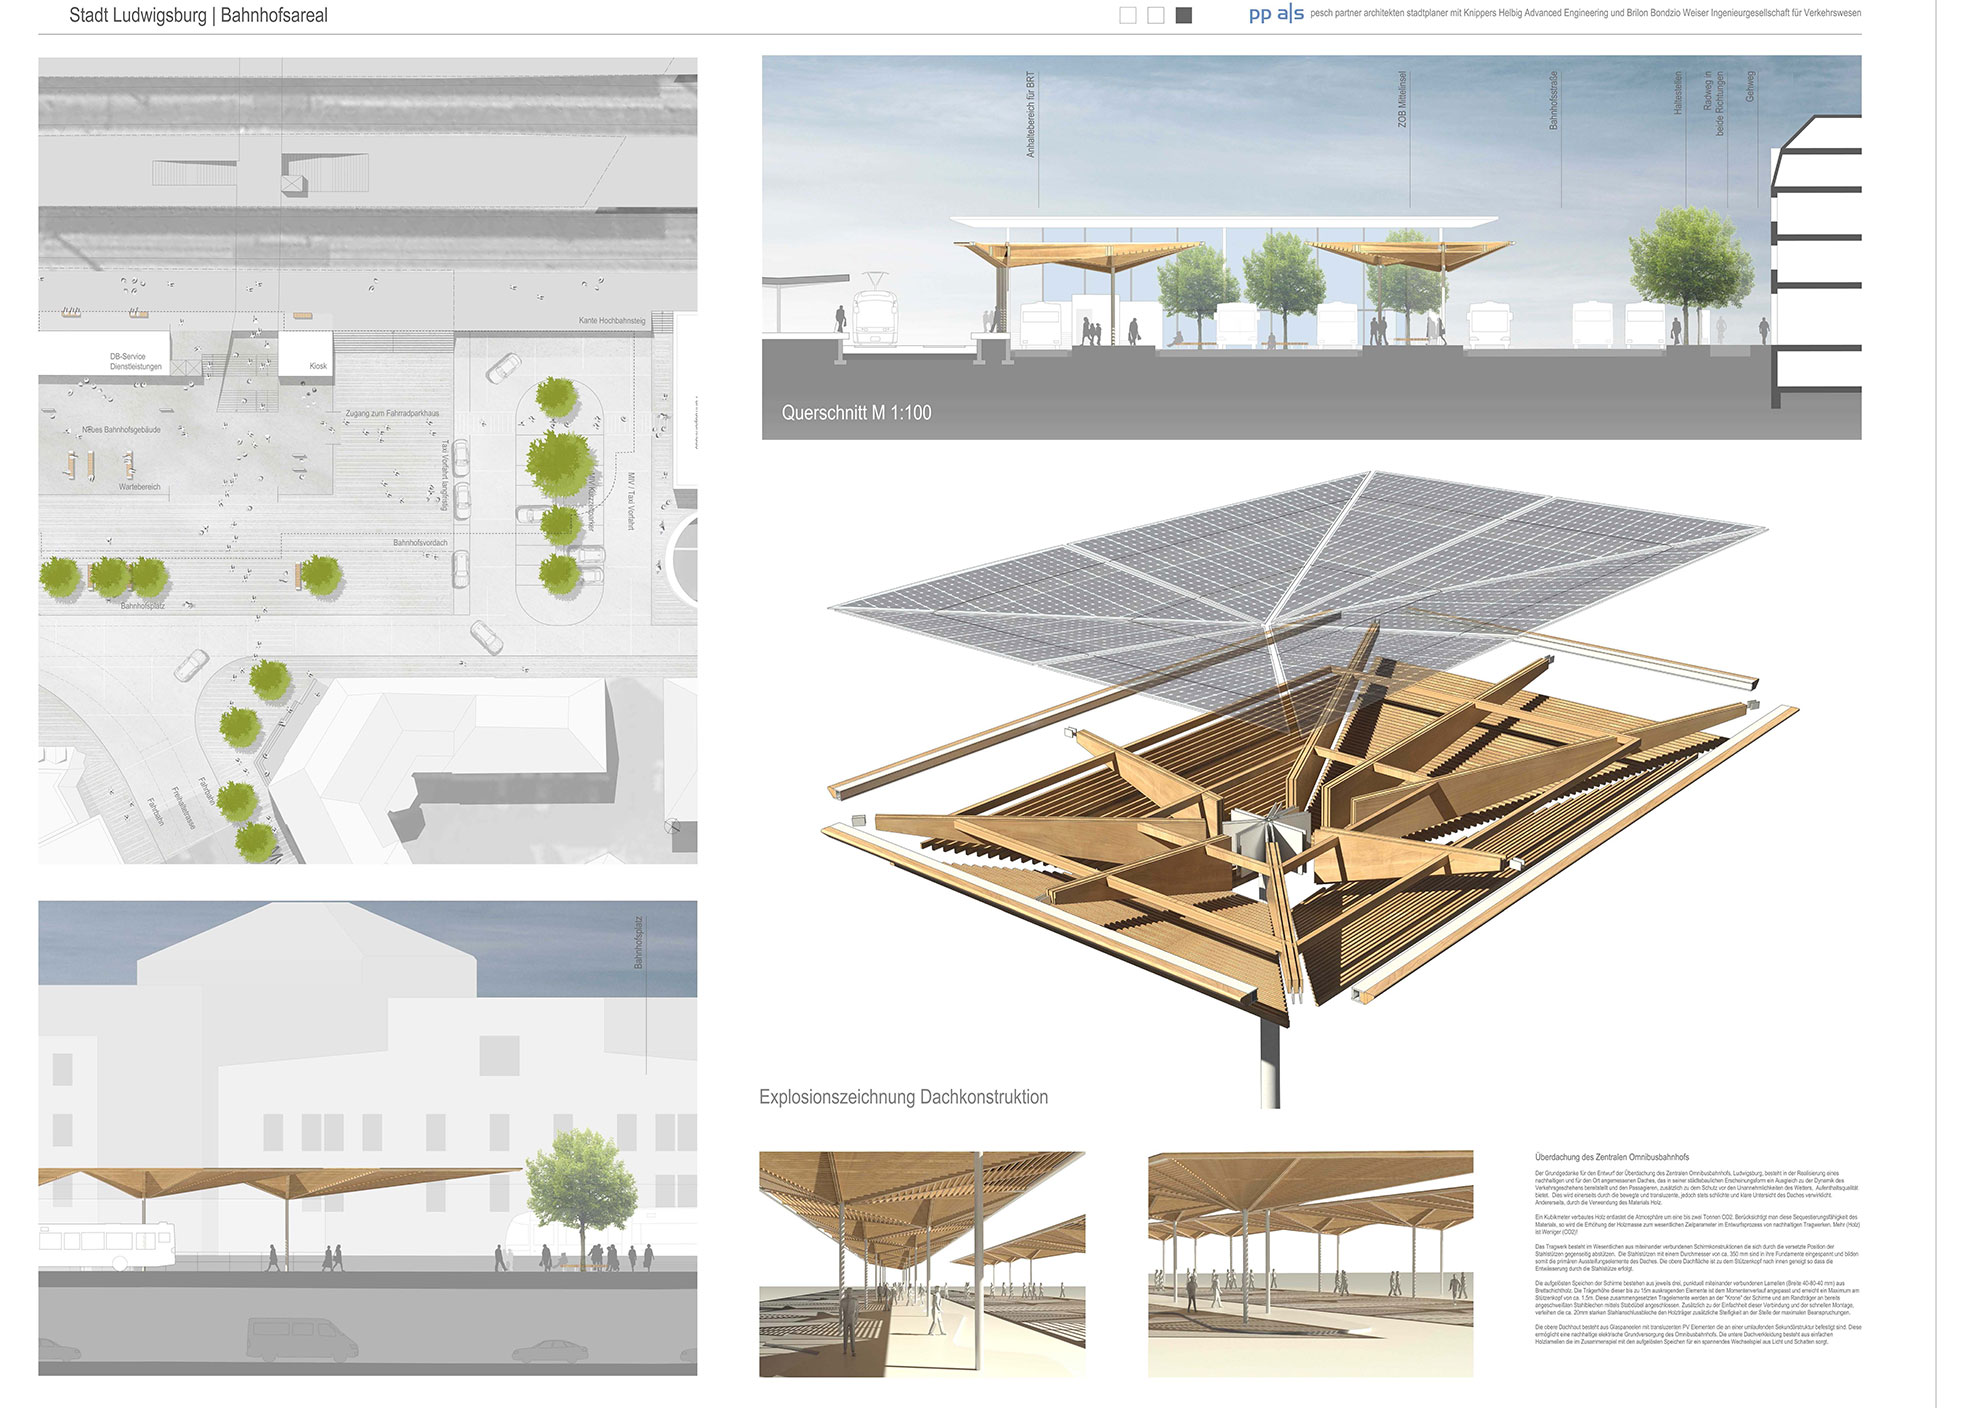1979x1408 pixels.
Task: Click the "Bahnhofstraße" section label
Action: point(1554,100)
